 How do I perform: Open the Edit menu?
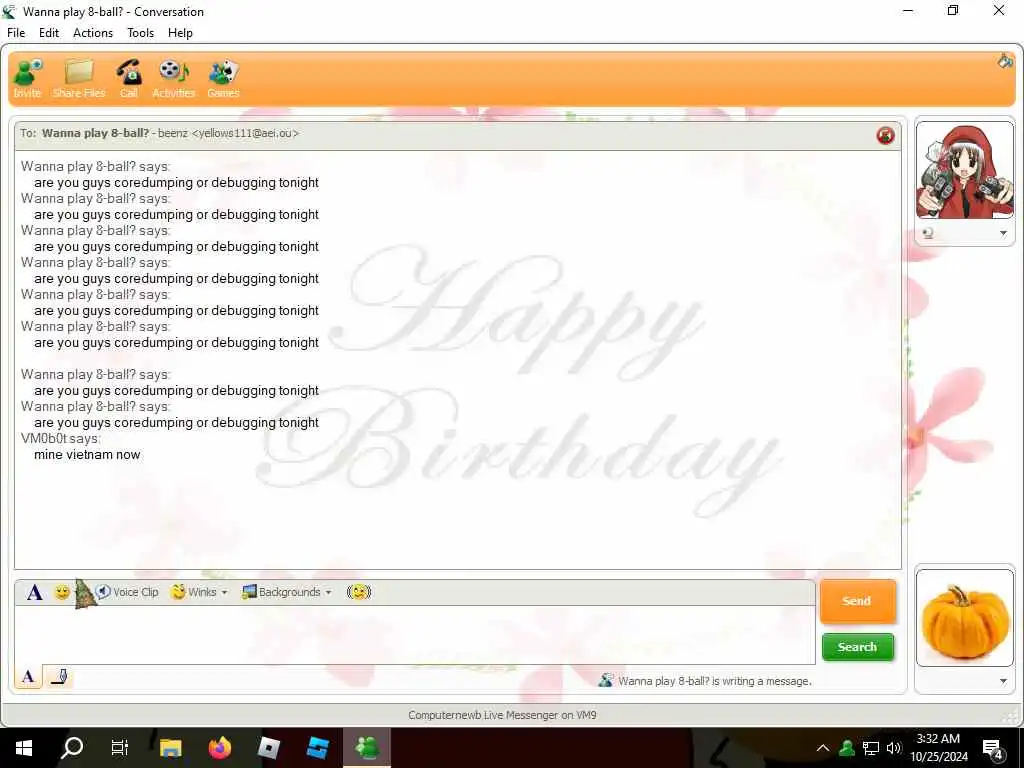tap(48, 33)
